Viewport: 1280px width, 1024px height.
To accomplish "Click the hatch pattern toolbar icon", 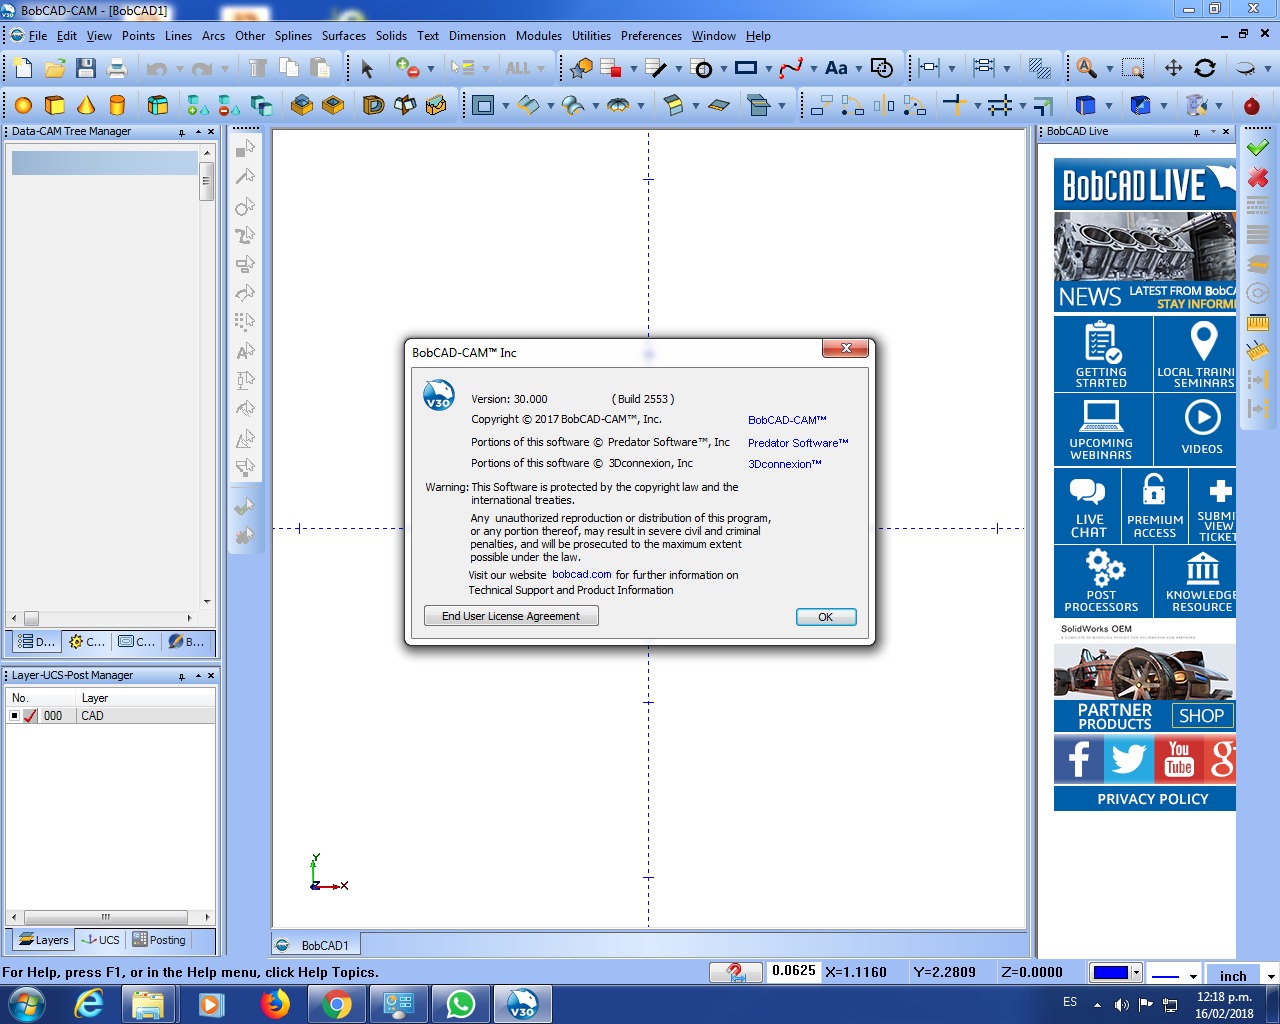I will 1040,68.
